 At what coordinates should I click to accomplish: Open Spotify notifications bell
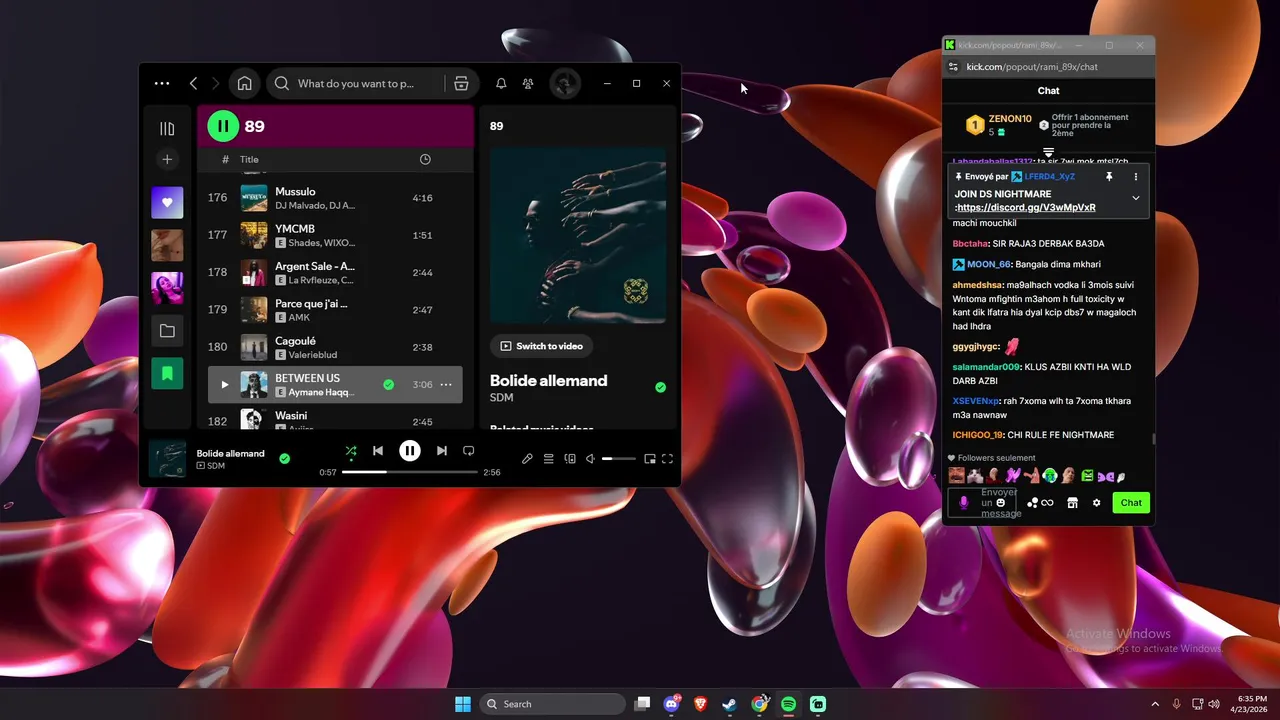(x=501, y=84)
